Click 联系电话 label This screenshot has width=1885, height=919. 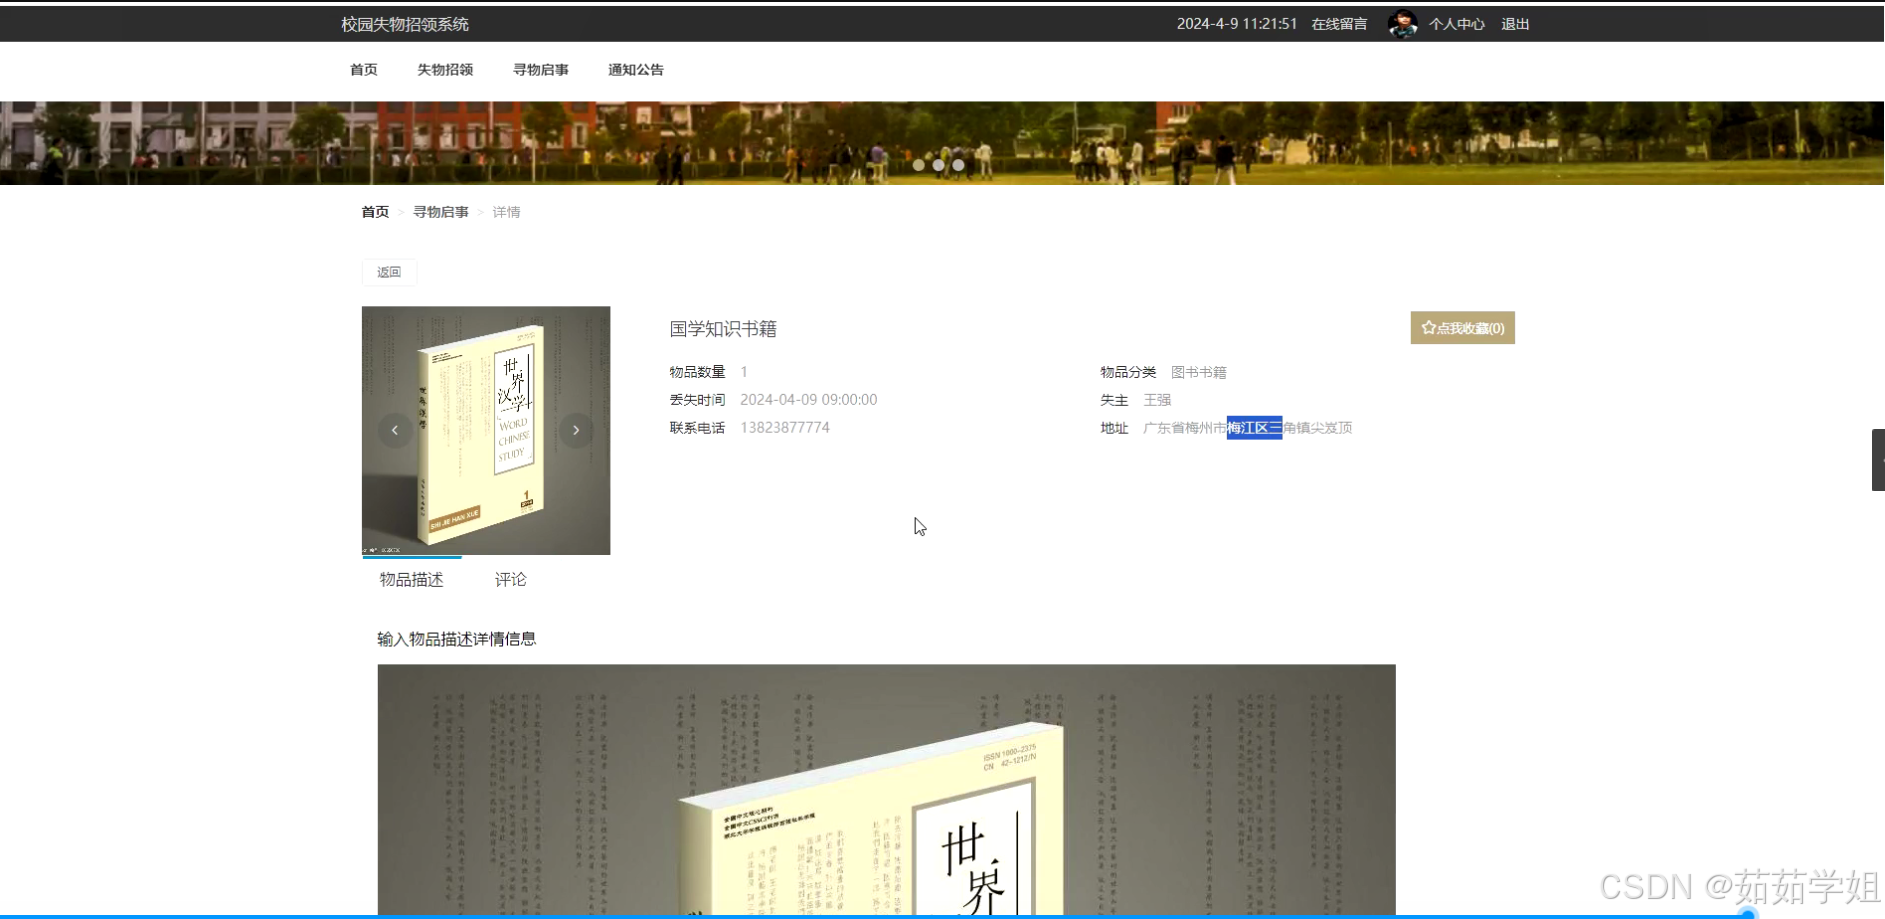click(x=697, y=428)
